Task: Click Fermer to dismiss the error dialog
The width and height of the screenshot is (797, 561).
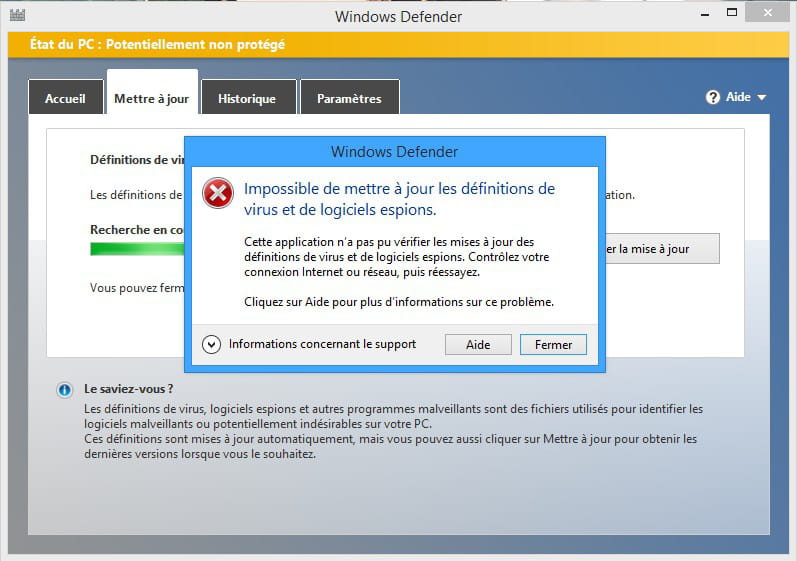Action: [x=553, y=345]
